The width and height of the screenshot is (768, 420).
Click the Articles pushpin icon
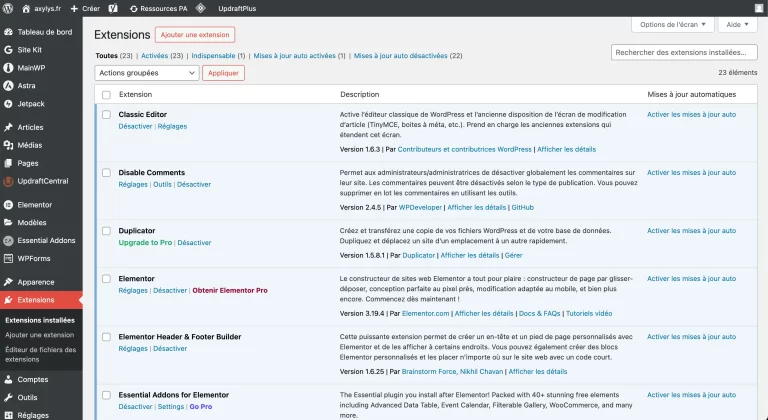pyautogui.click(x=8, y=127)
